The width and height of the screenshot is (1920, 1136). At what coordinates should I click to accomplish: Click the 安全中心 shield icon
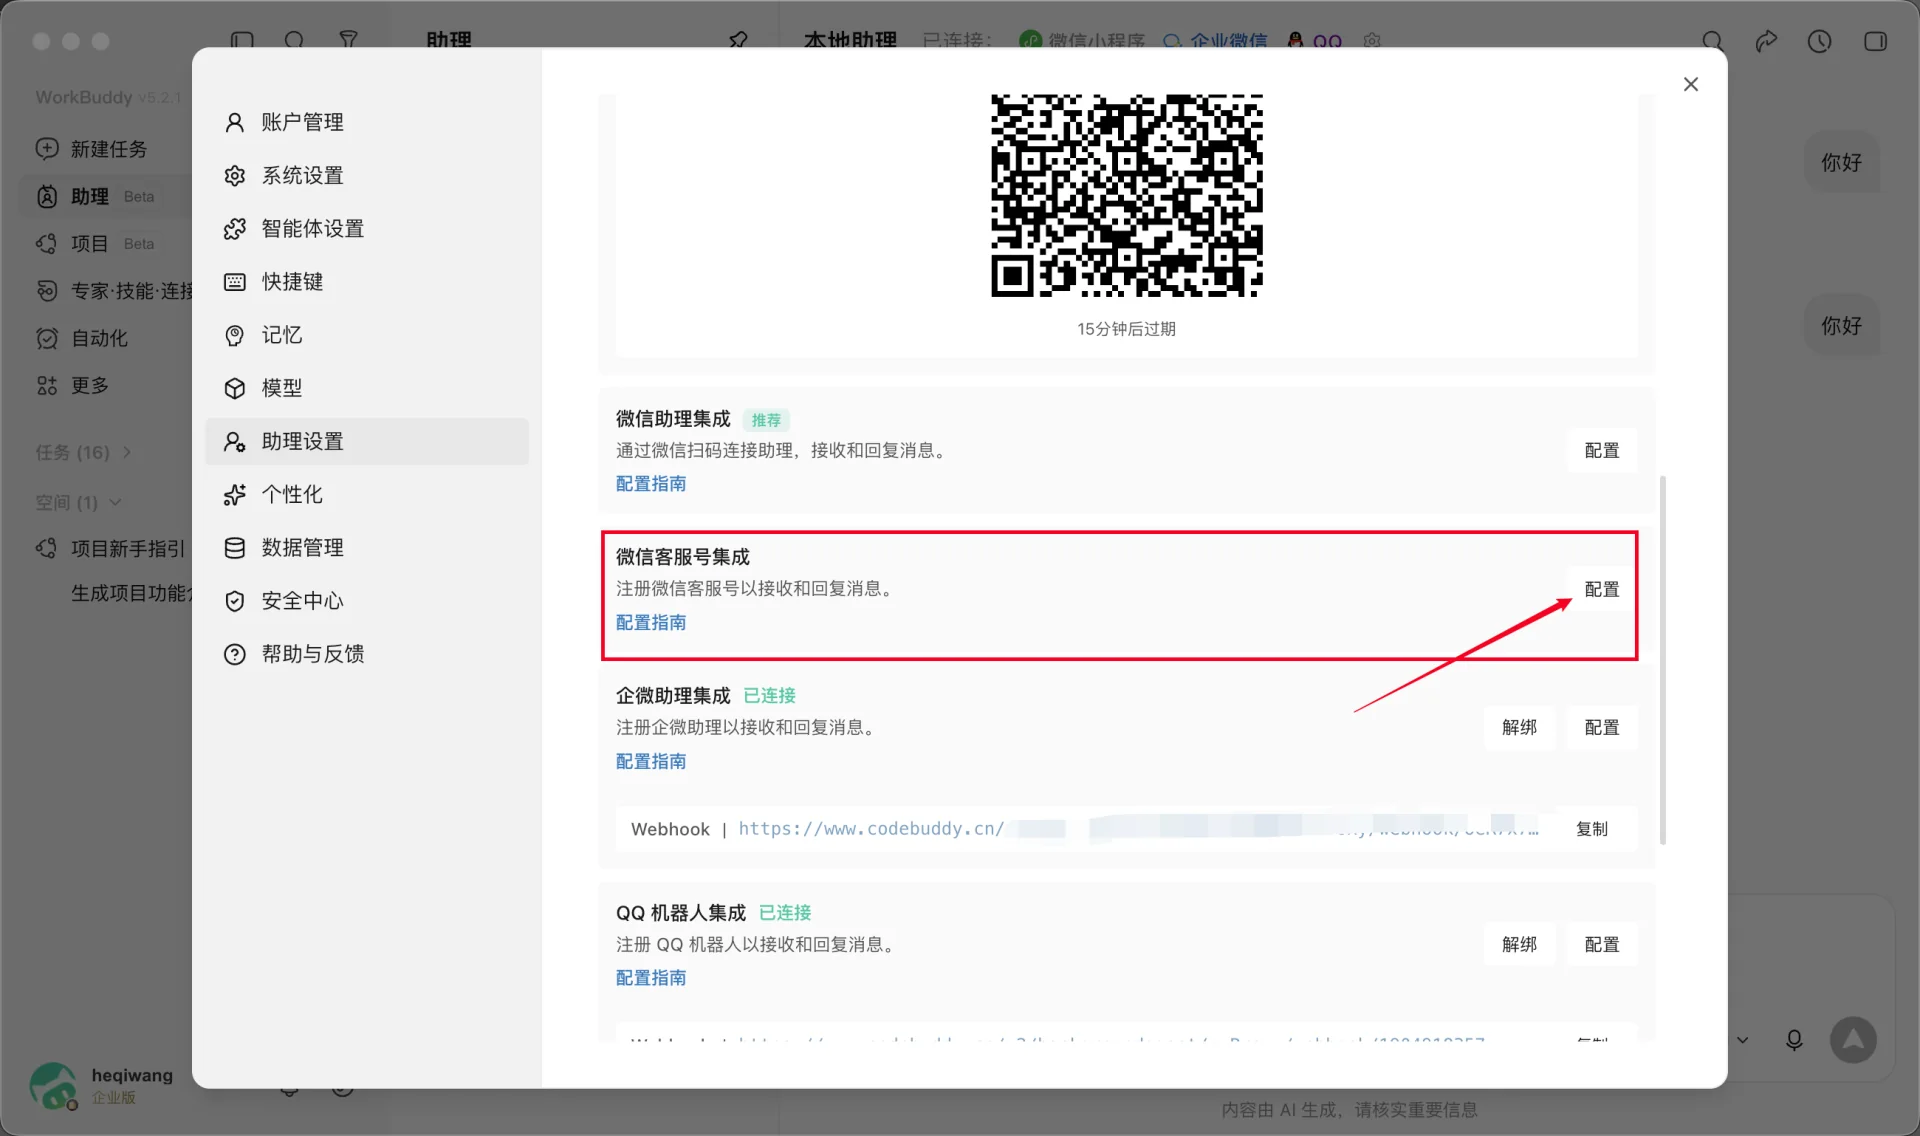(234, 600)
